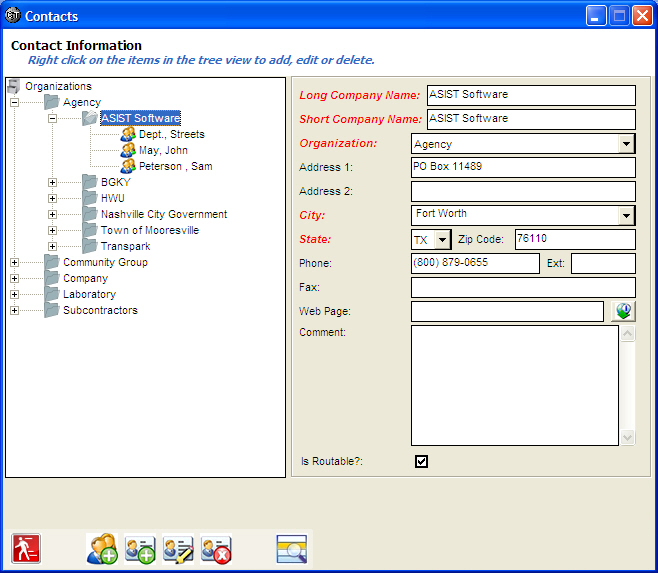This screenshot has width=658, height=573.
Task: Click the add contact card icon
Action: (140, 549)
